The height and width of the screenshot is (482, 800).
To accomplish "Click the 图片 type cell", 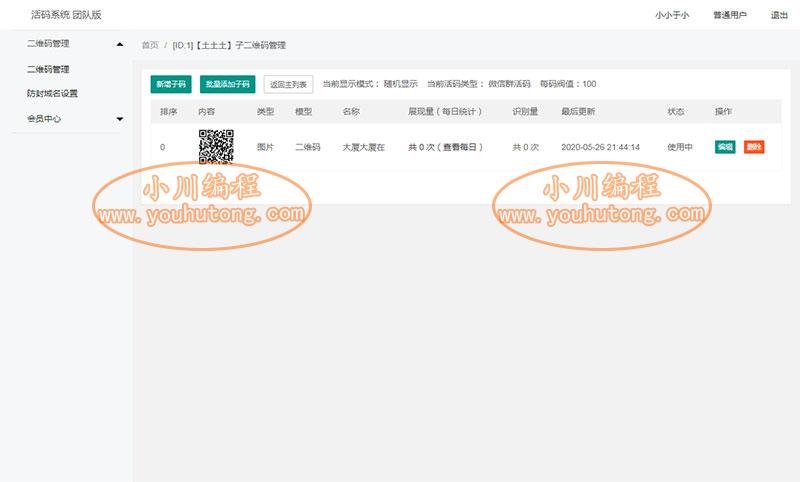I will (x=265, y=147).
